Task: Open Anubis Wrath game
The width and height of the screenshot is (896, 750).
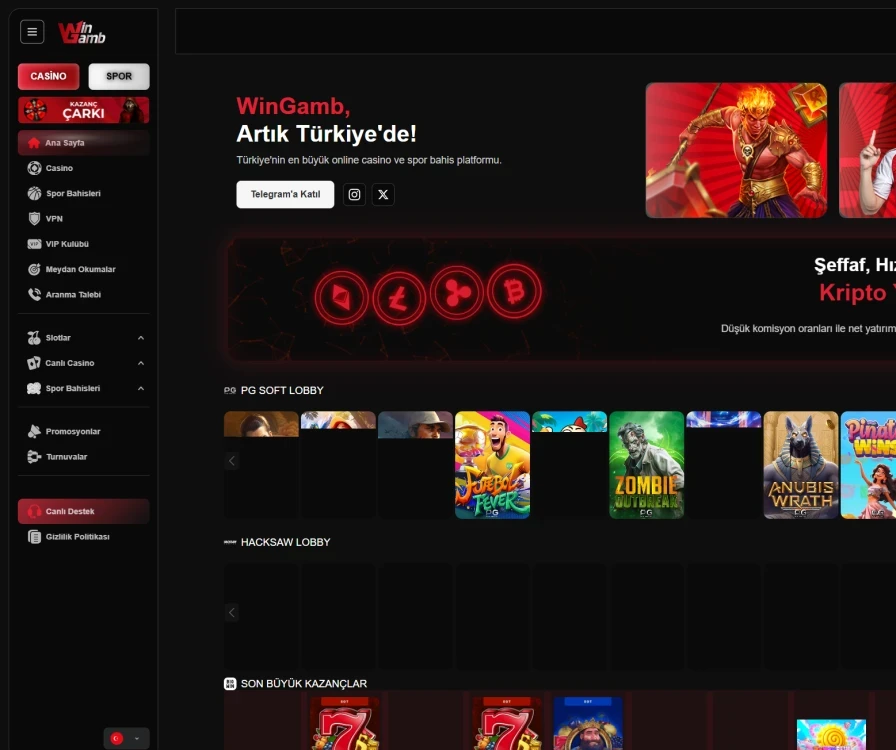Action: [x=801, y=465]
